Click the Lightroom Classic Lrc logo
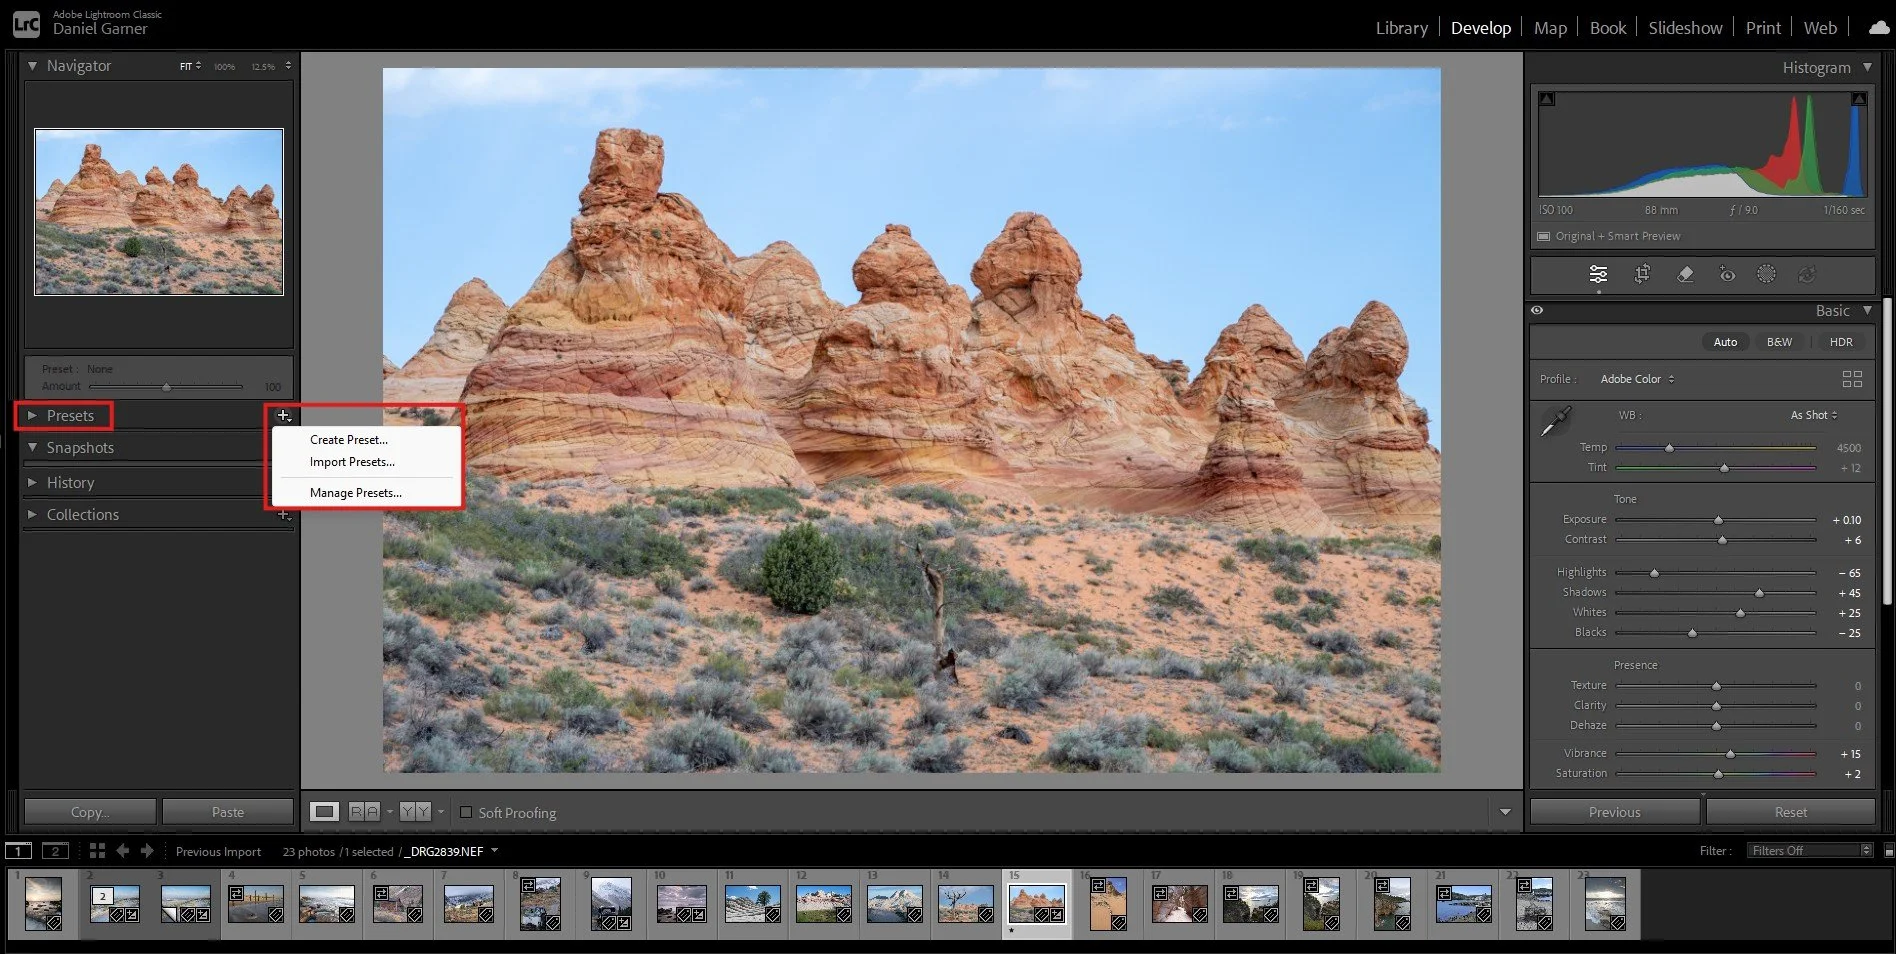Viewport: 1896px width, 954px height. [27, 23]
